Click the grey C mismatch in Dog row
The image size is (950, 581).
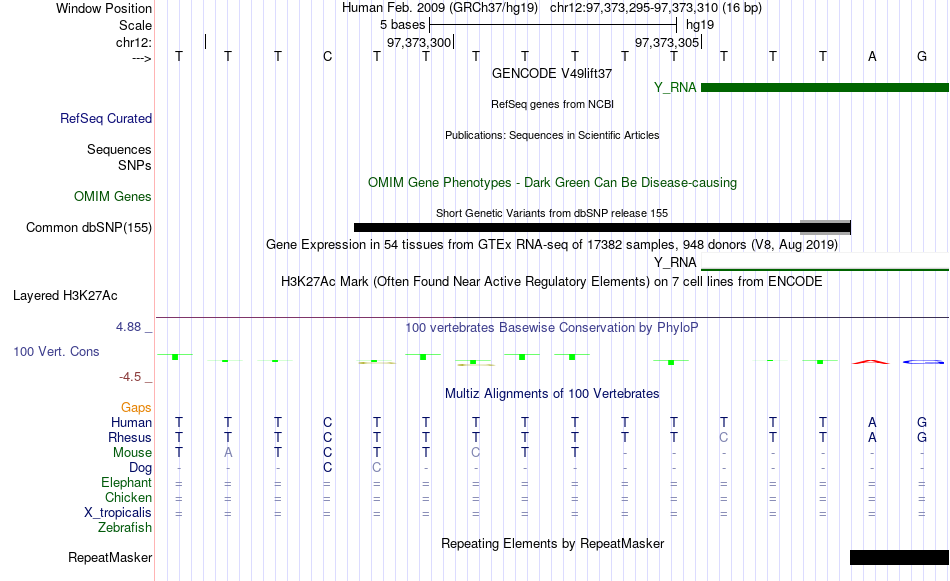tap(376, 468)
